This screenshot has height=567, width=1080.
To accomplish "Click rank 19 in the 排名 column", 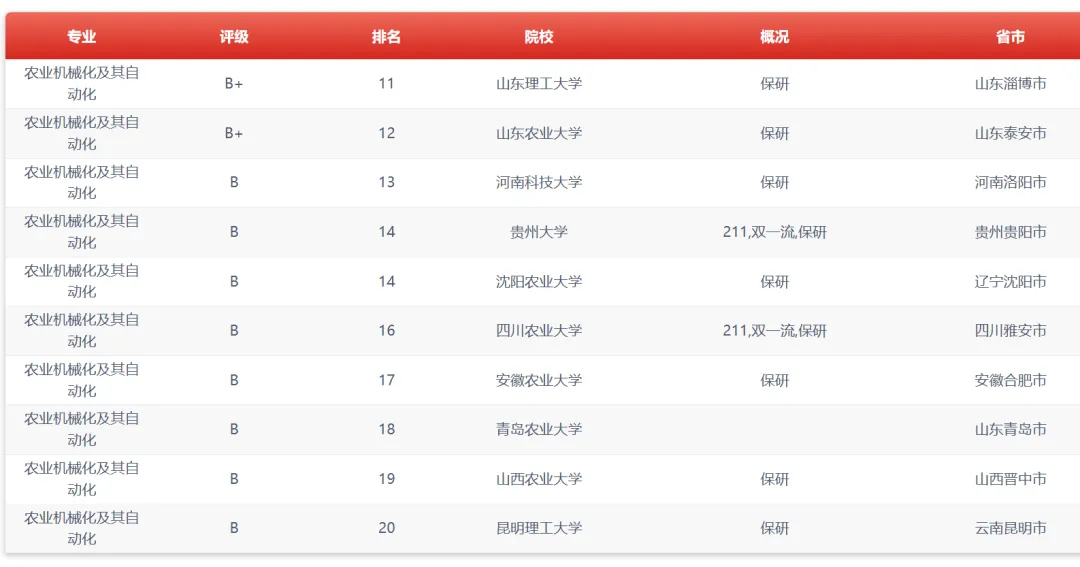I will pos(386,478).
